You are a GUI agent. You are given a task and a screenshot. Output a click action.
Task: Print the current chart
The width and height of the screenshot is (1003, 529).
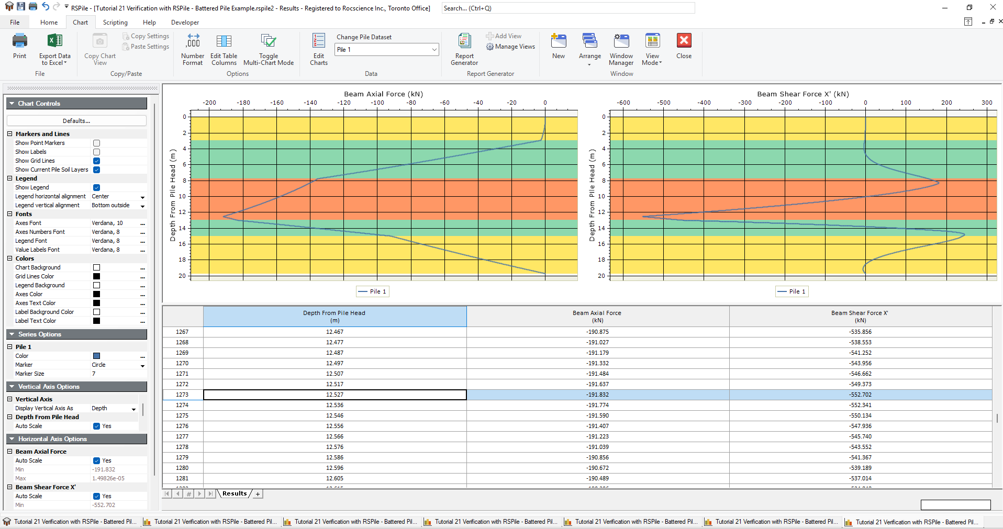[x=20, y=47]
